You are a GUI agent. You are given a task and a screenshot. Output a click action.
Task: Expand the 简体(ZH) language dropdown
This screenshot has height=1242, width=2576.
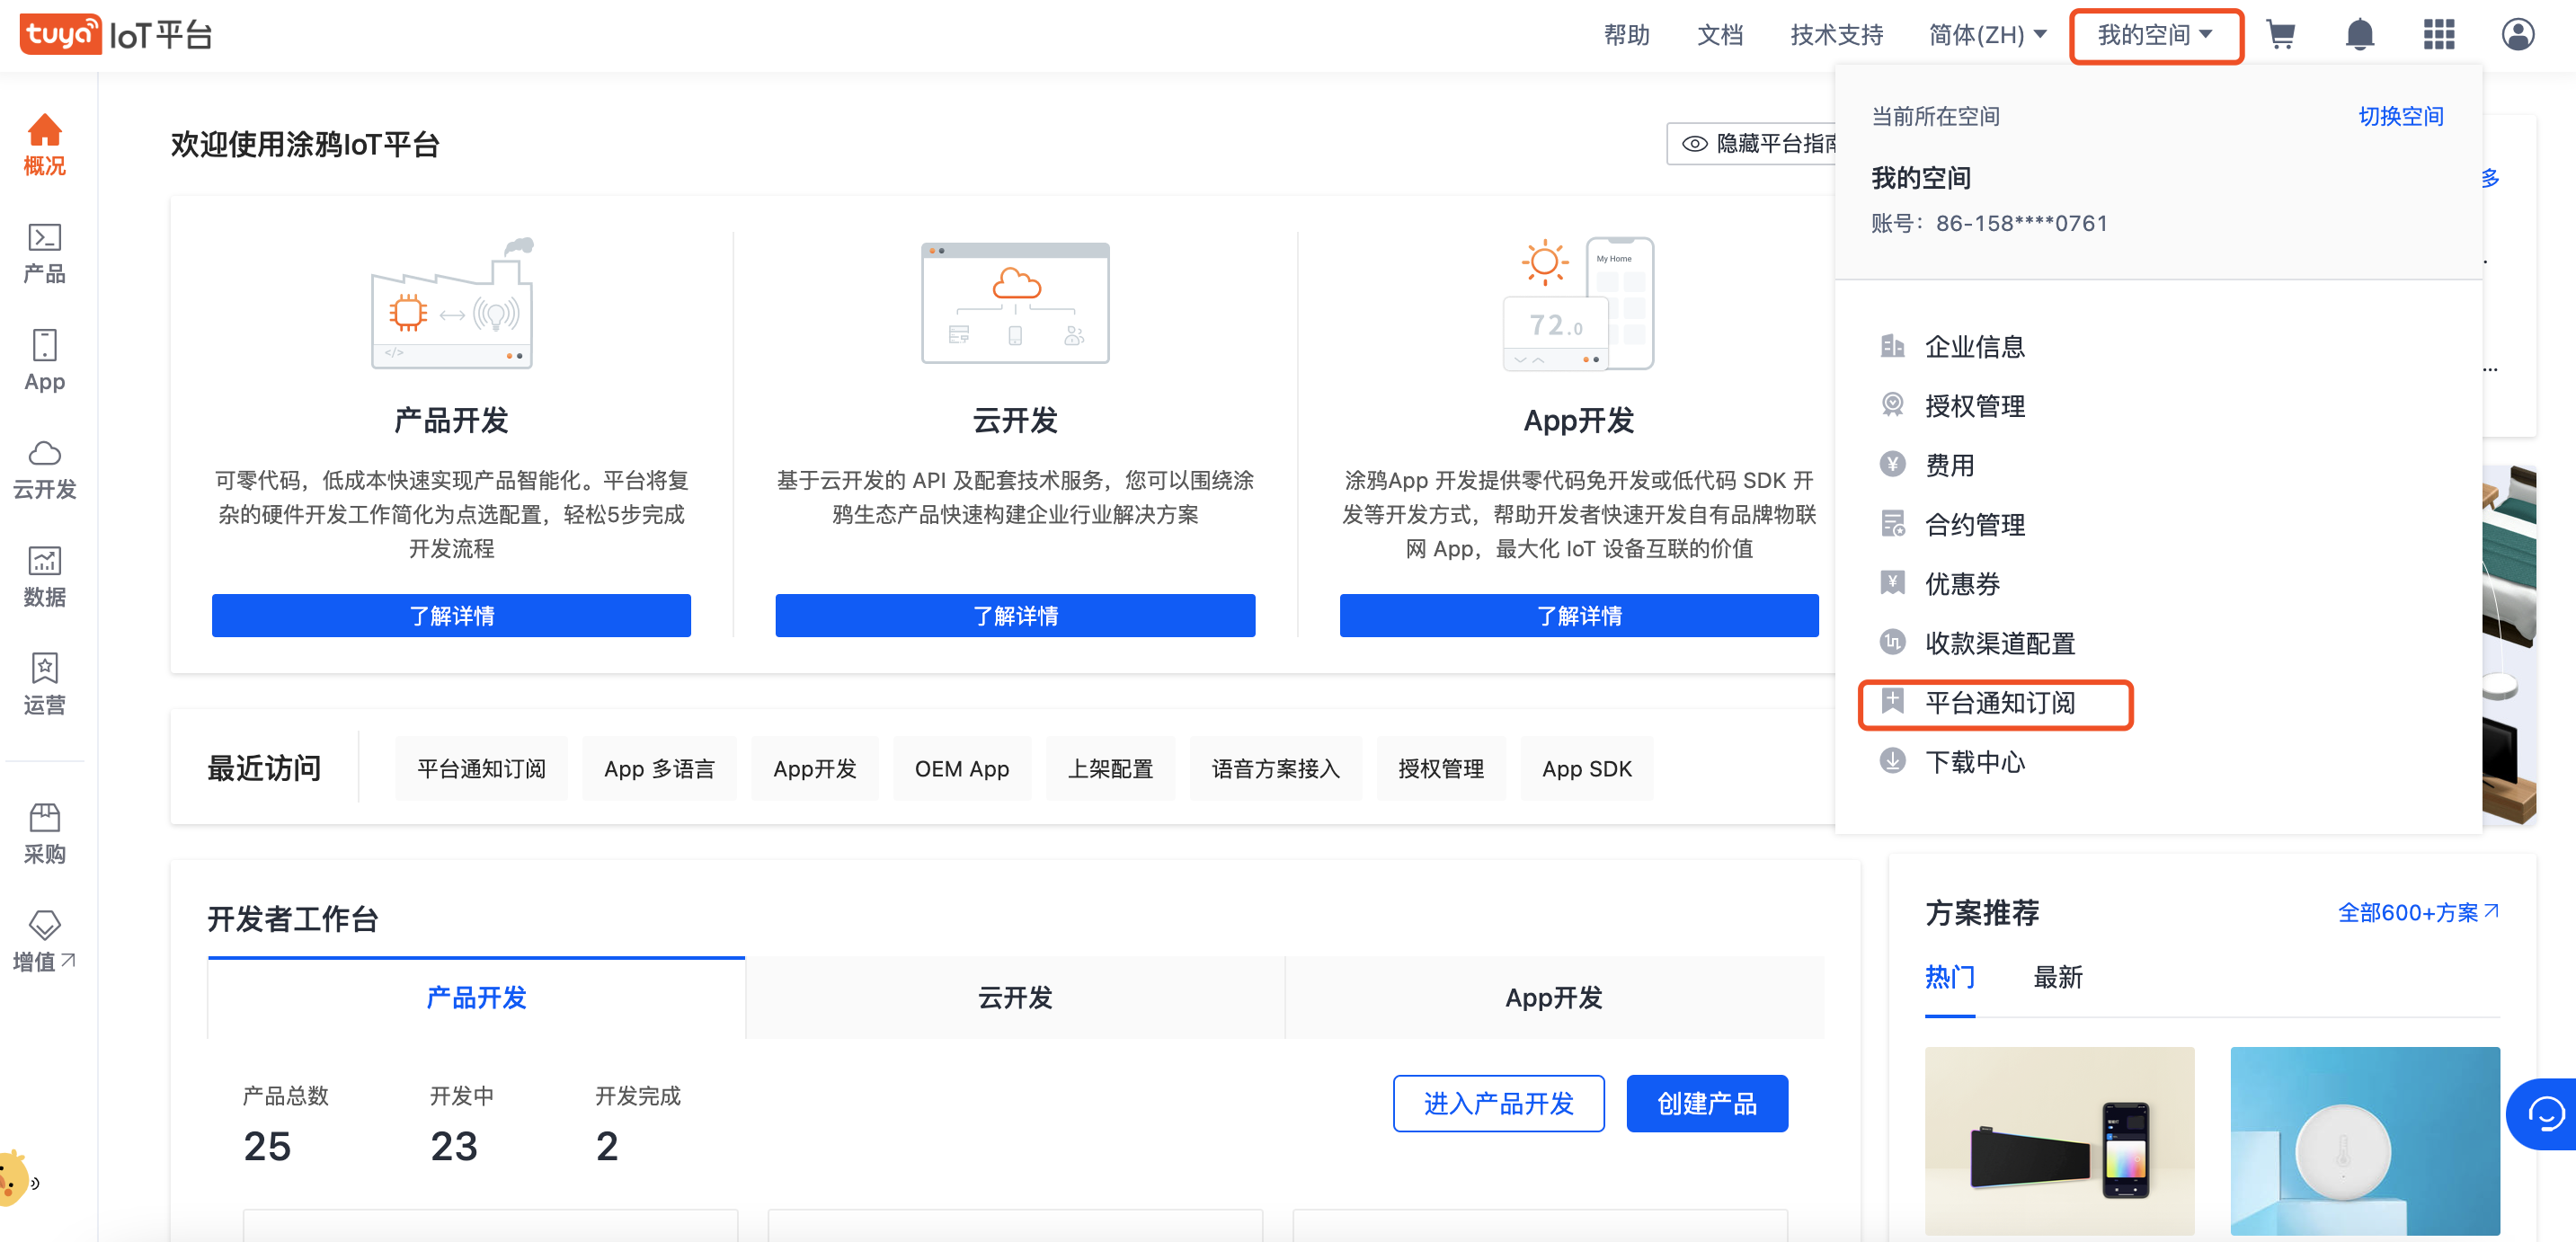point(1987,35)
